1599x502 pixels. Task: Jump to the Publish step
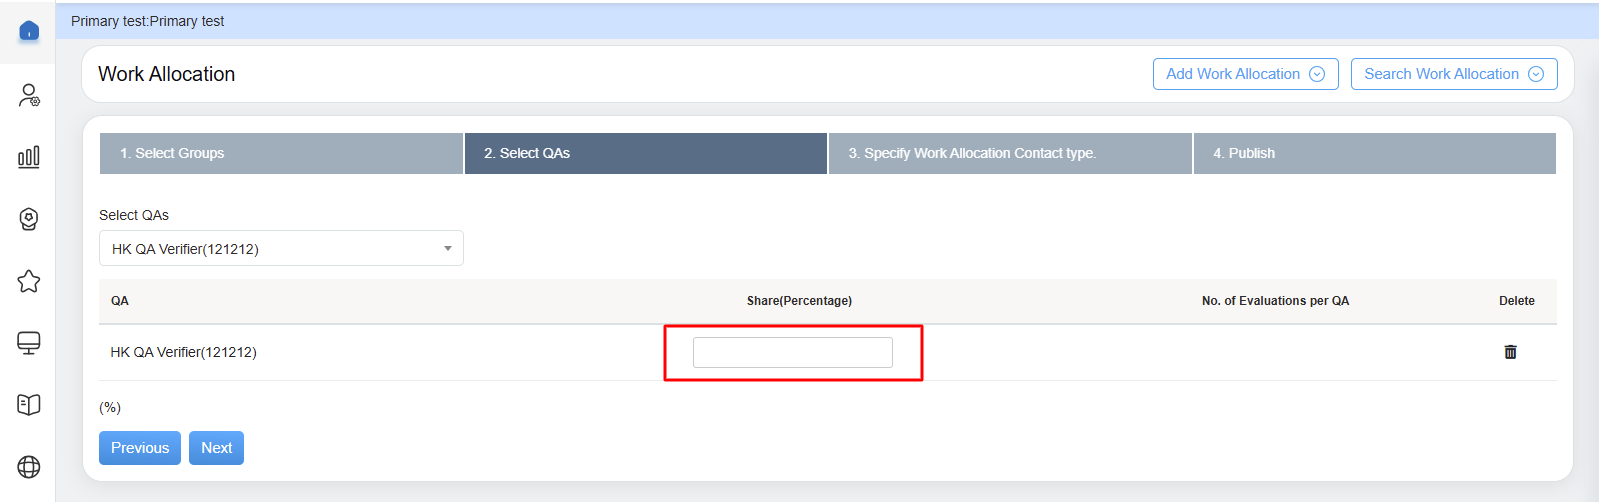click(x=1374, y=153)
